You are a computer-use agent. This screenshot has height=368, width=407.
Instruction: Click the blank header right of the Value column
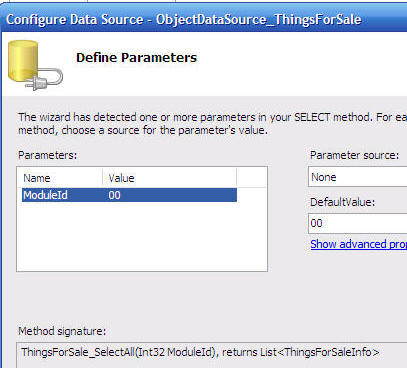(252, 178)
